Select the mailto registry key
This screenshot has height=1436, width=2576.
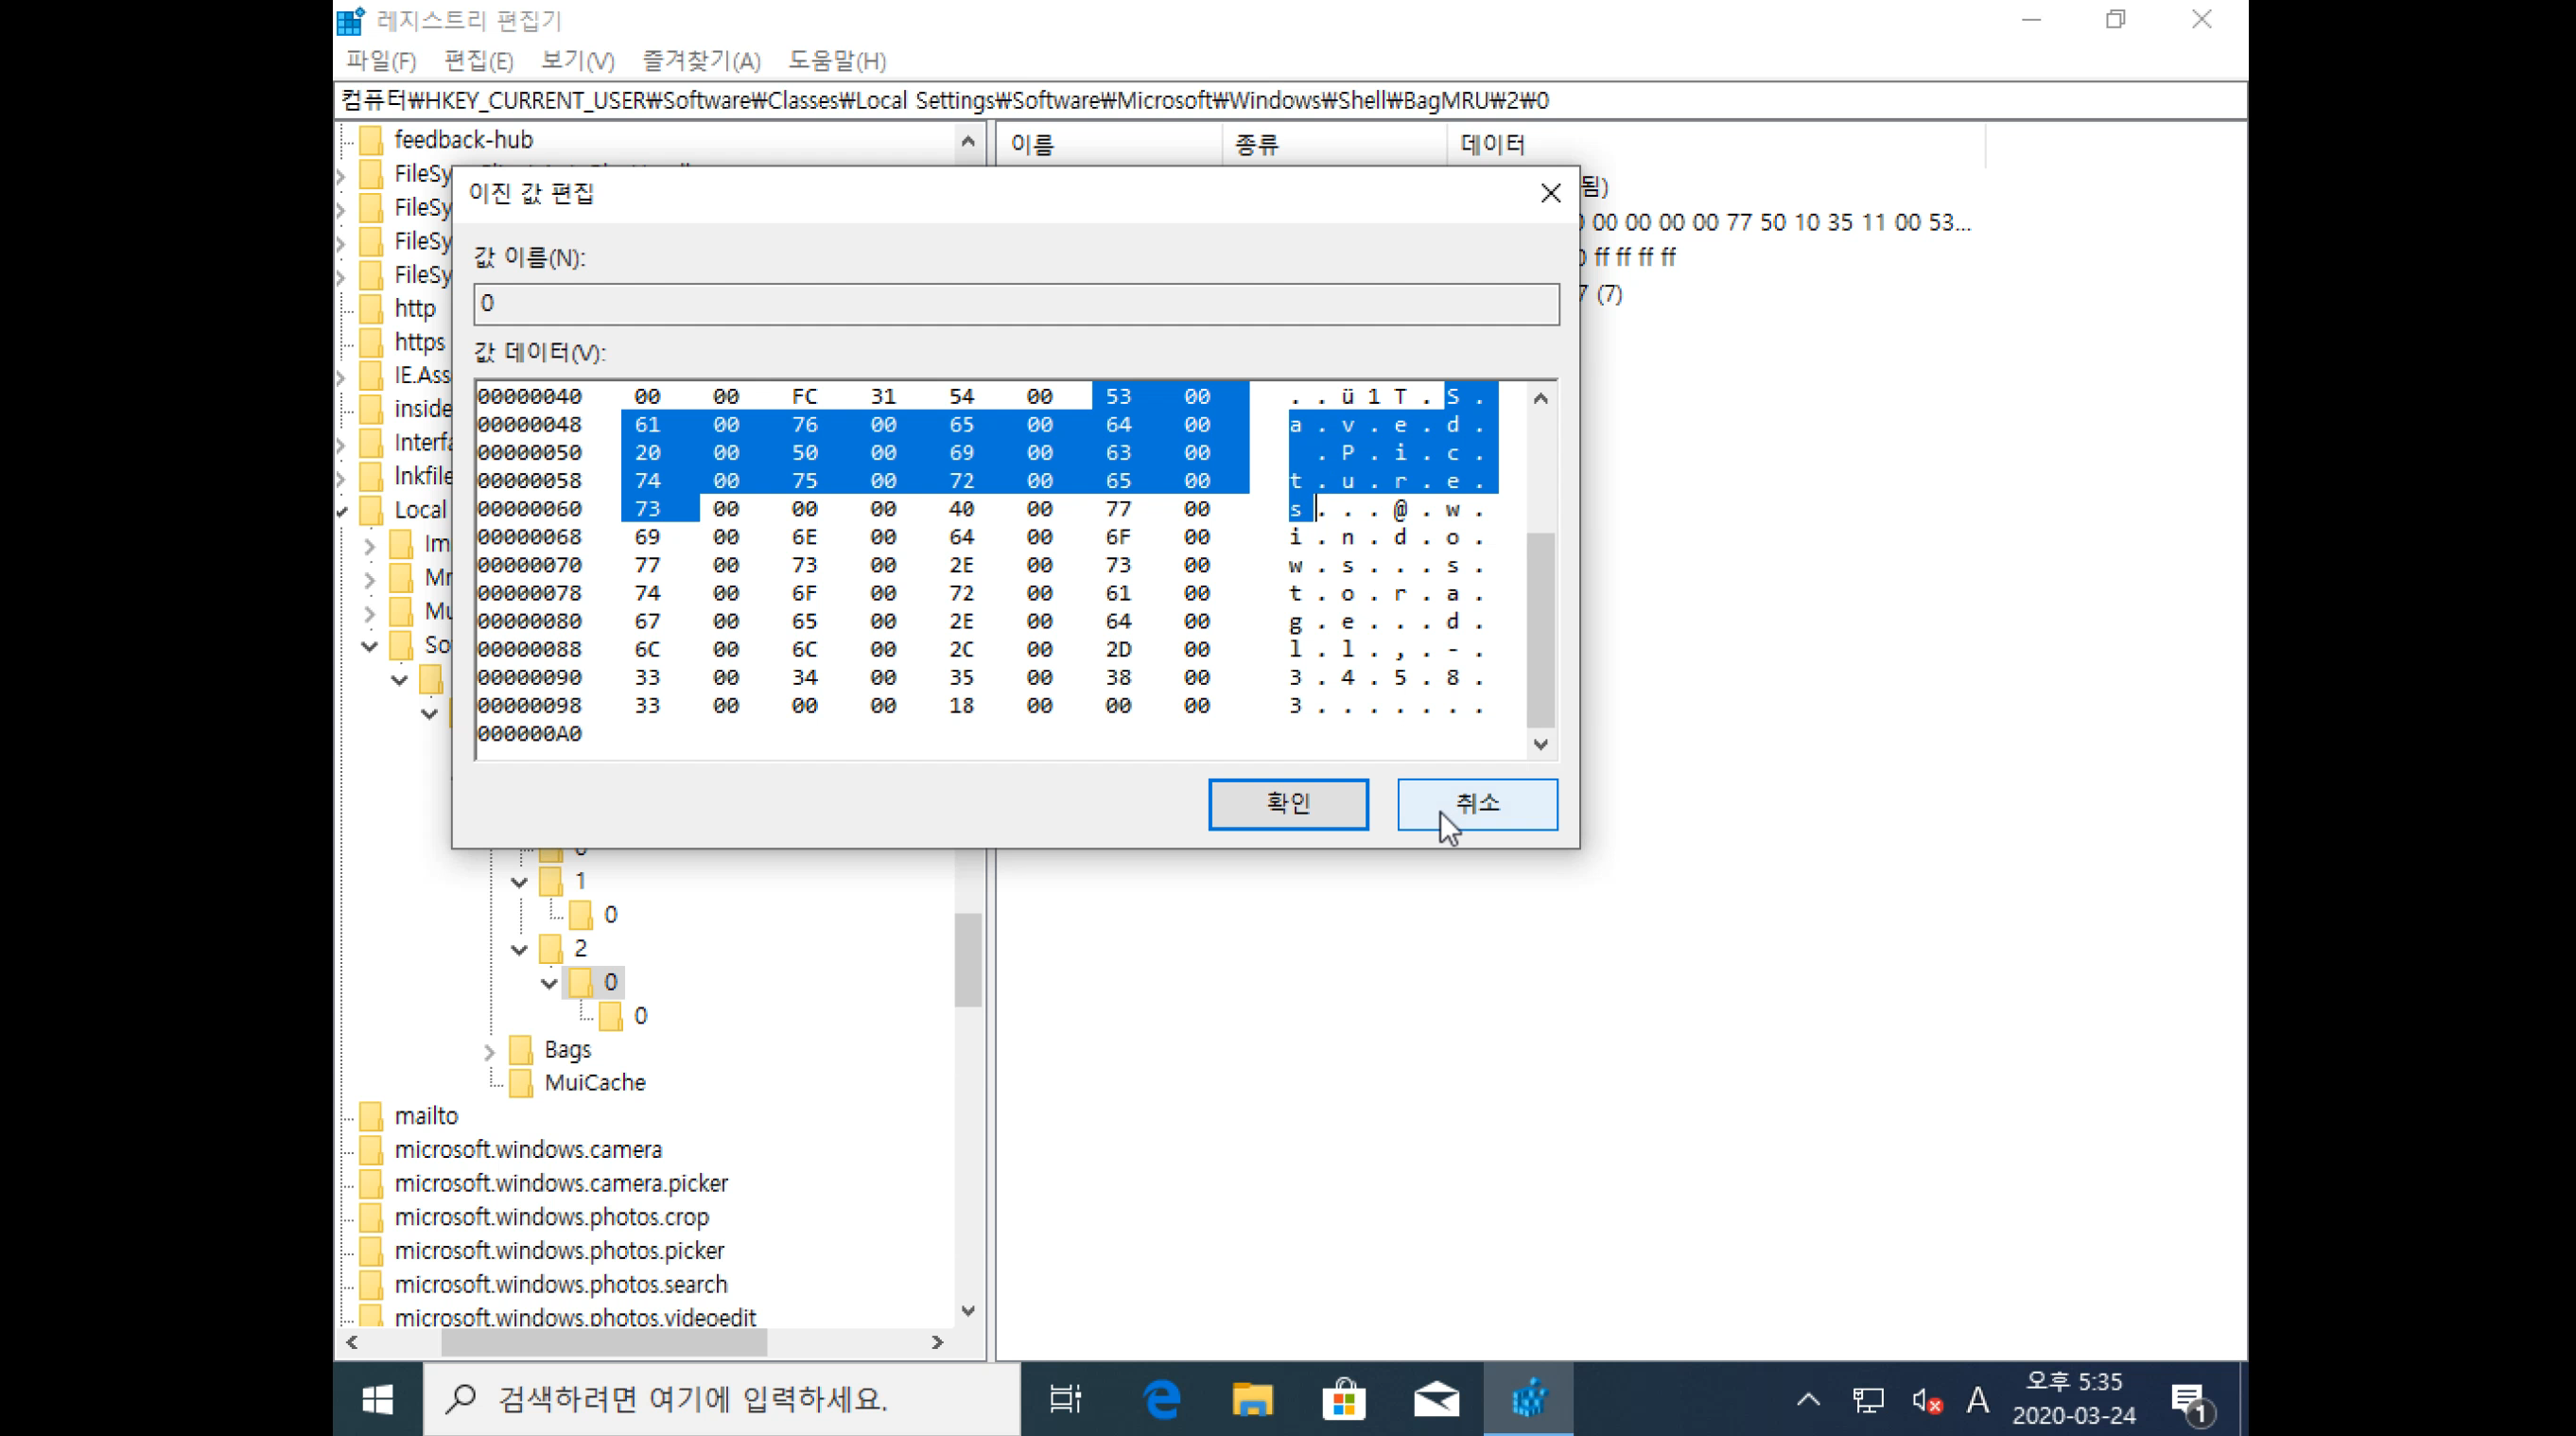[426, 1116]
